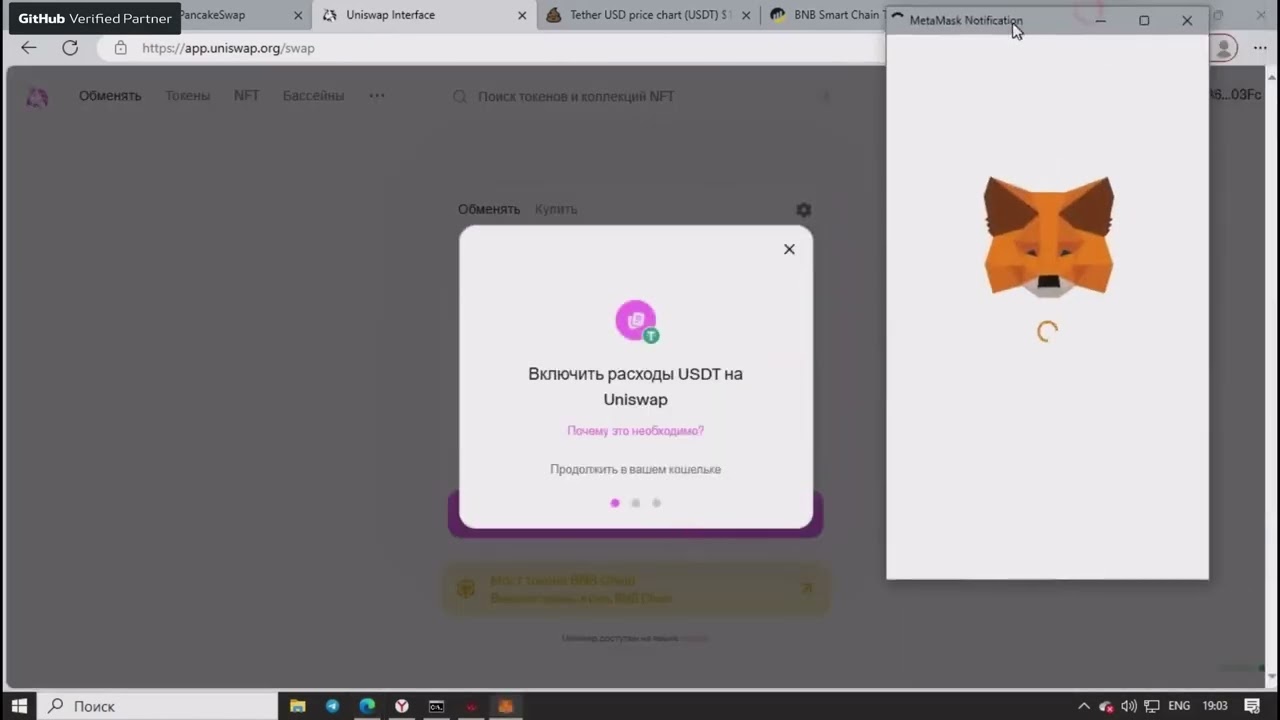The height and width of the screenshot is (720, 1280).
Task: Open Yandex Browser from the taskbar
Action: click(x=401, y=706)
